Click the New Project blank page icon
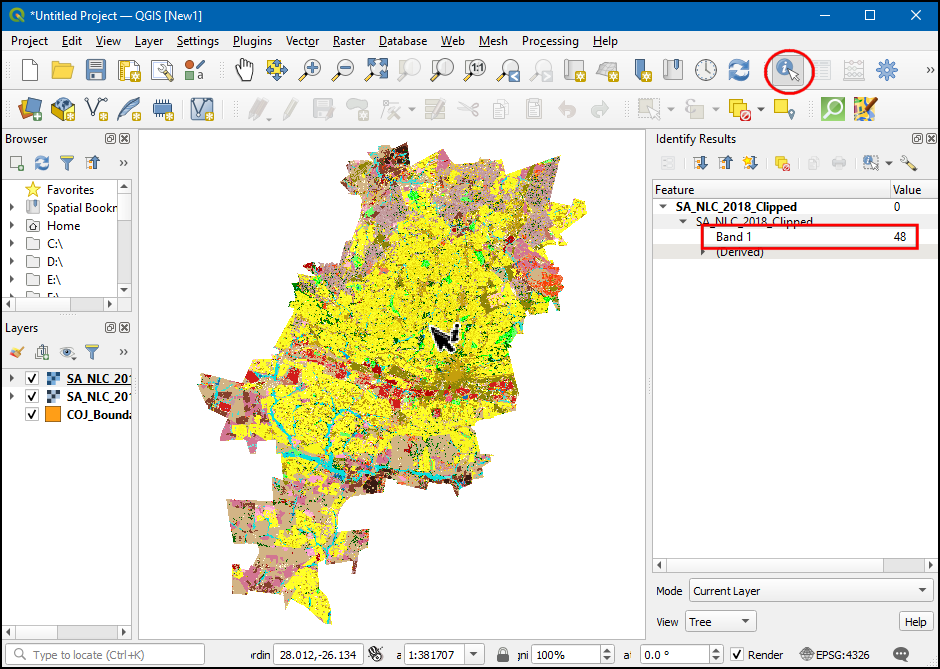The height and width of the screenshot is (669, 940). tap(30, 70)
